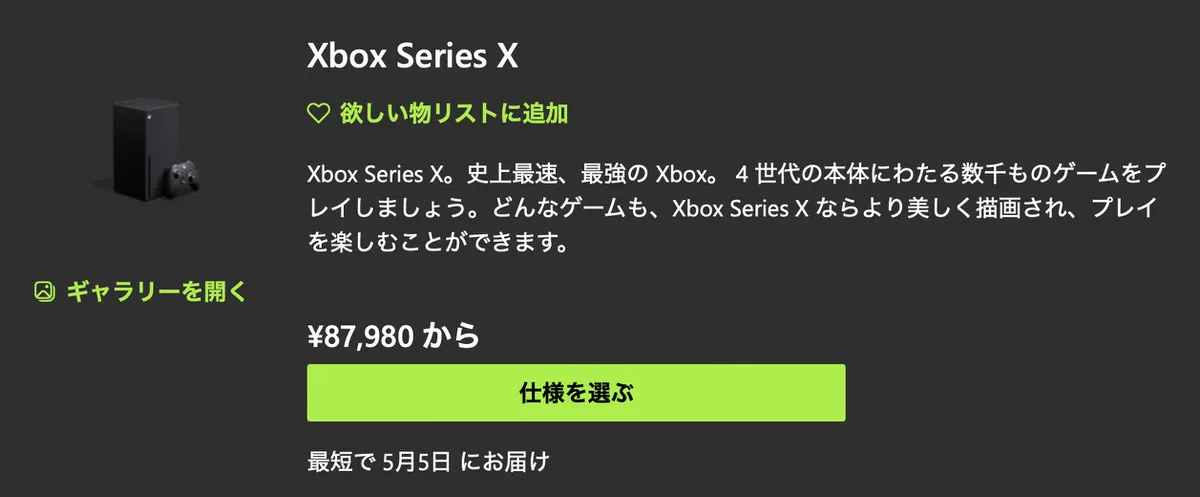Click ギャラリー word under product image
Screen dimensions: 1200x497
(120, 292)
